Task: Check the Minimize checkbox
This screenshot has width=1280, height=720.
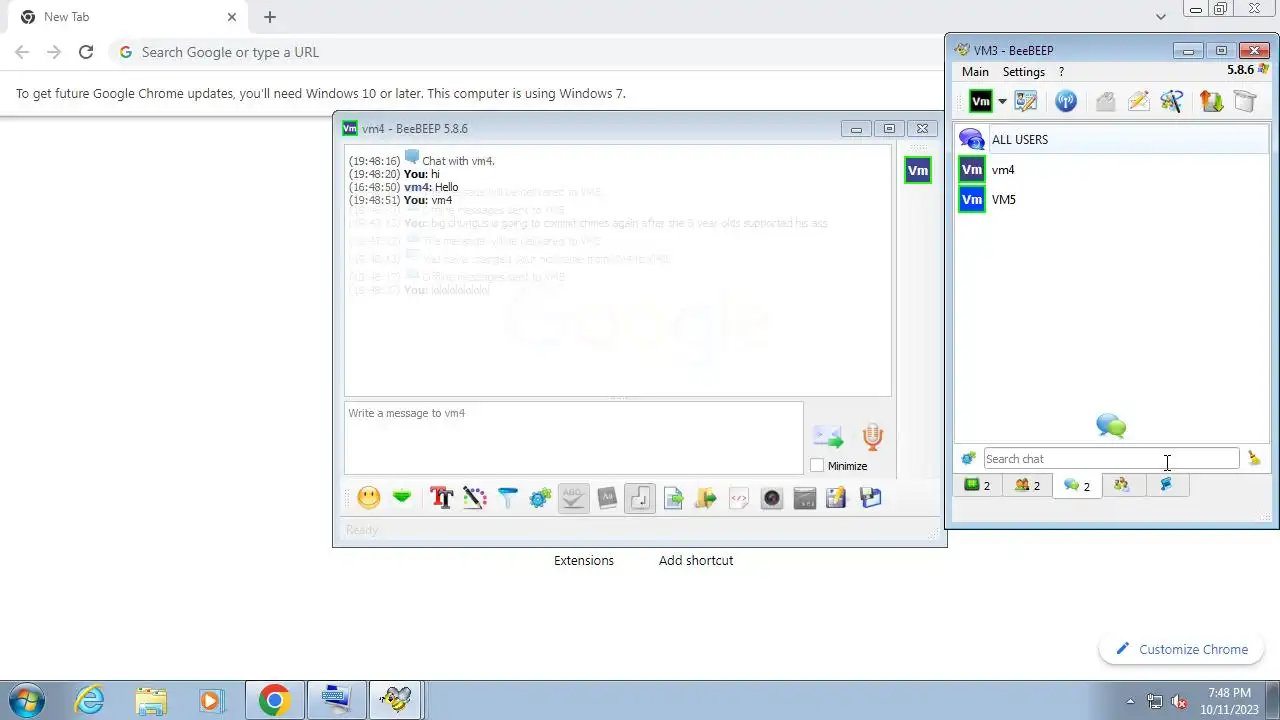Action: click(817, 466)
